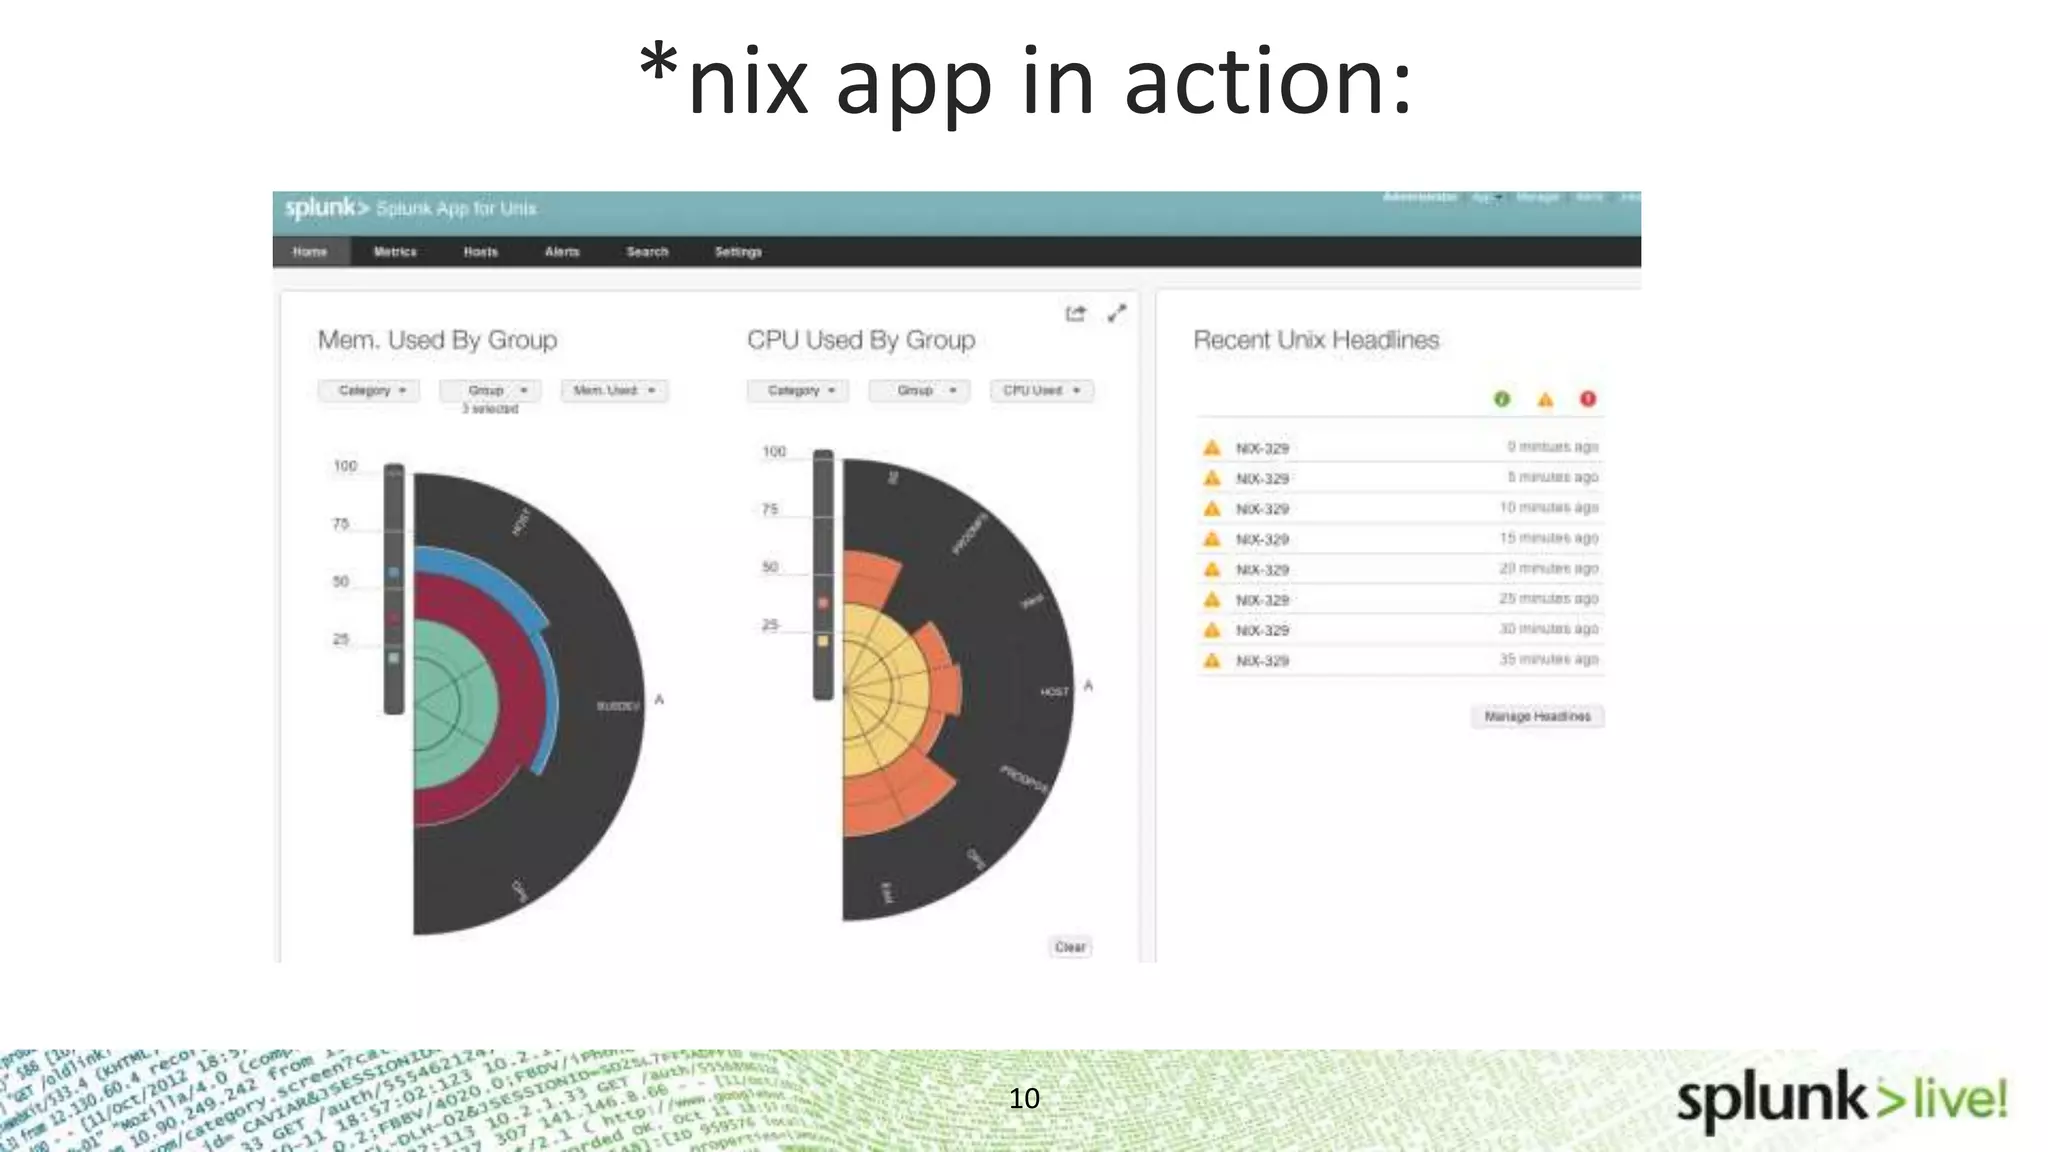Click the vertical slider bar of memory chart
Image resolution: width=2048 pixels, height=1152 pixels.
click(x=394, y=589)
